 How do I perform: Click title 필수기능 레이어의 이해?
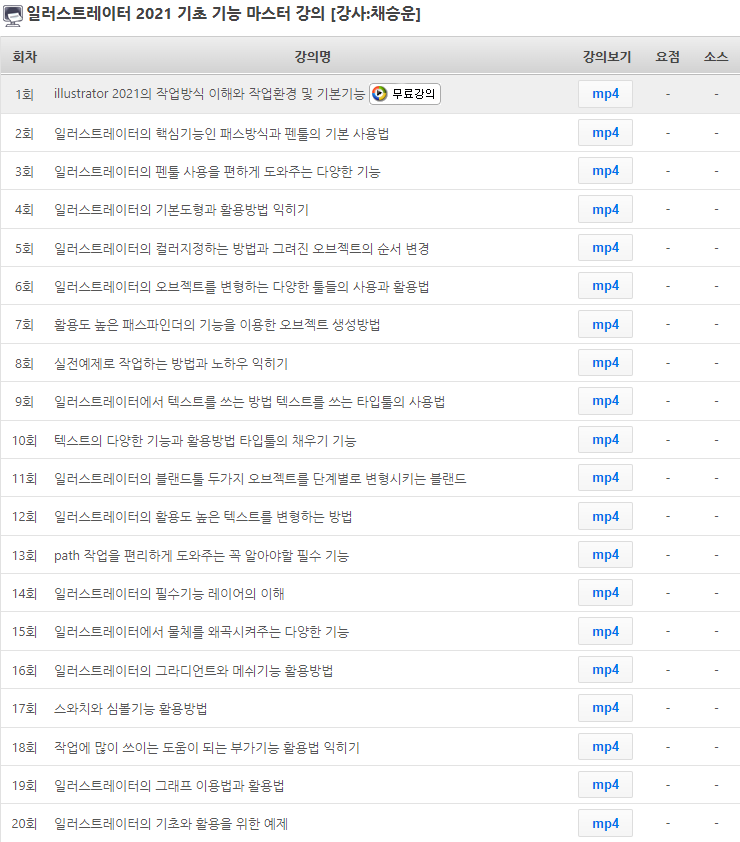coord(169,593)
